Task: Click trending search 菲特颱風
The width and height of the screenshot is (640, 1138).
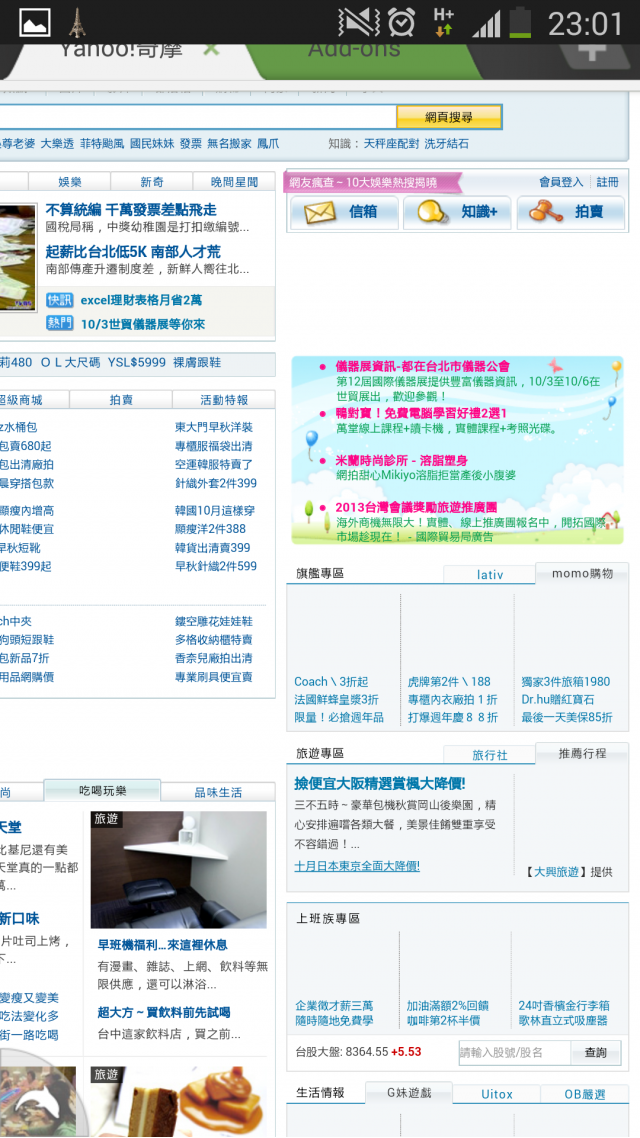Action: [x=102, y=144]
